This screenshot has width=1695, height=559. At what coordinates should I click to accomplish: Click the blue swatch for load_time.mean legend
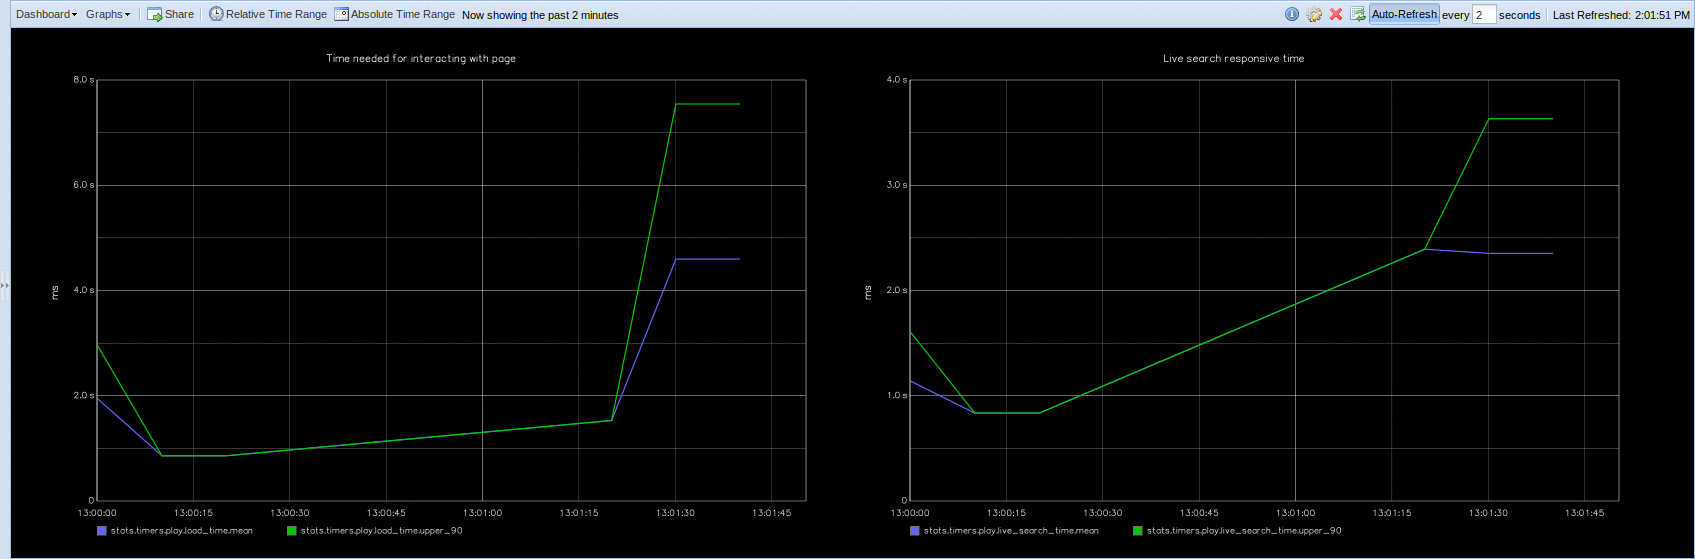[102, 531]
